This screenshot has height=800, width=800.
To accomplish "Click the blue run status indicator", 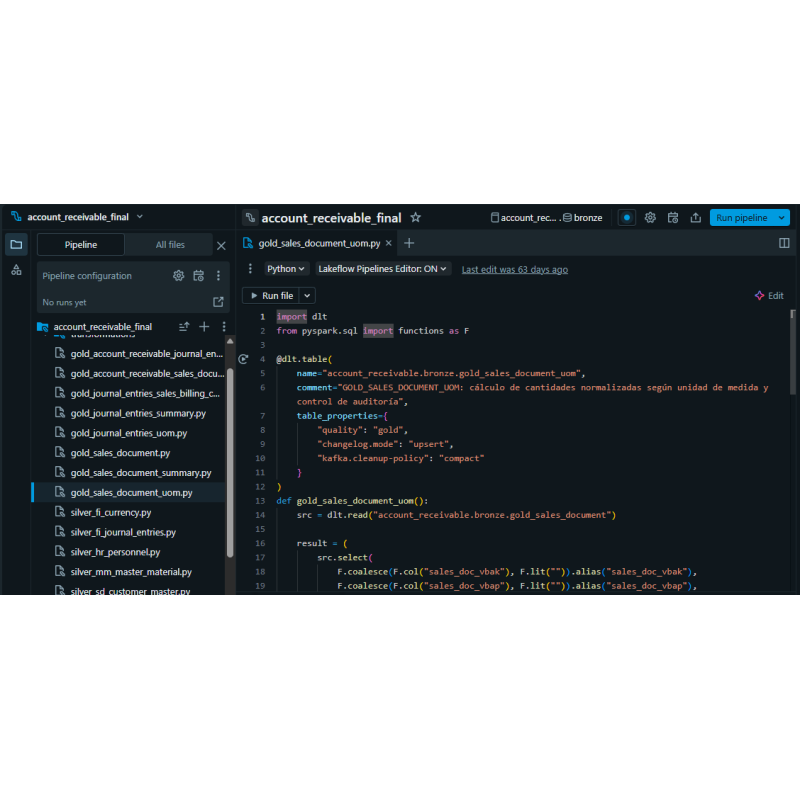I will pyautogui.click(x=627, y=217).
